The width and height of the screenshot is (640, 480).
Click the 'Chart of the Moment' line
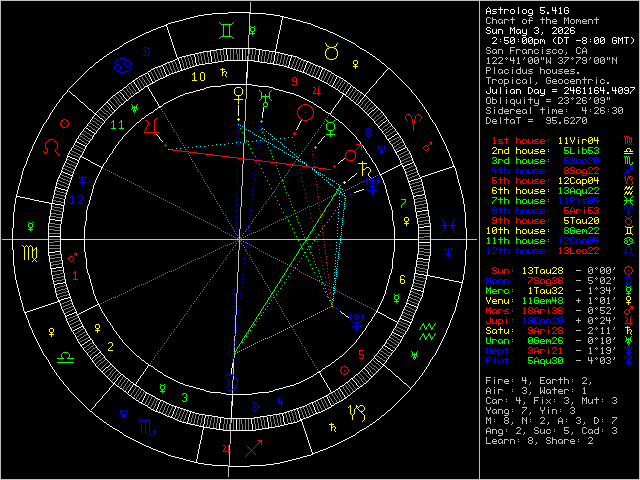[542, 21]
